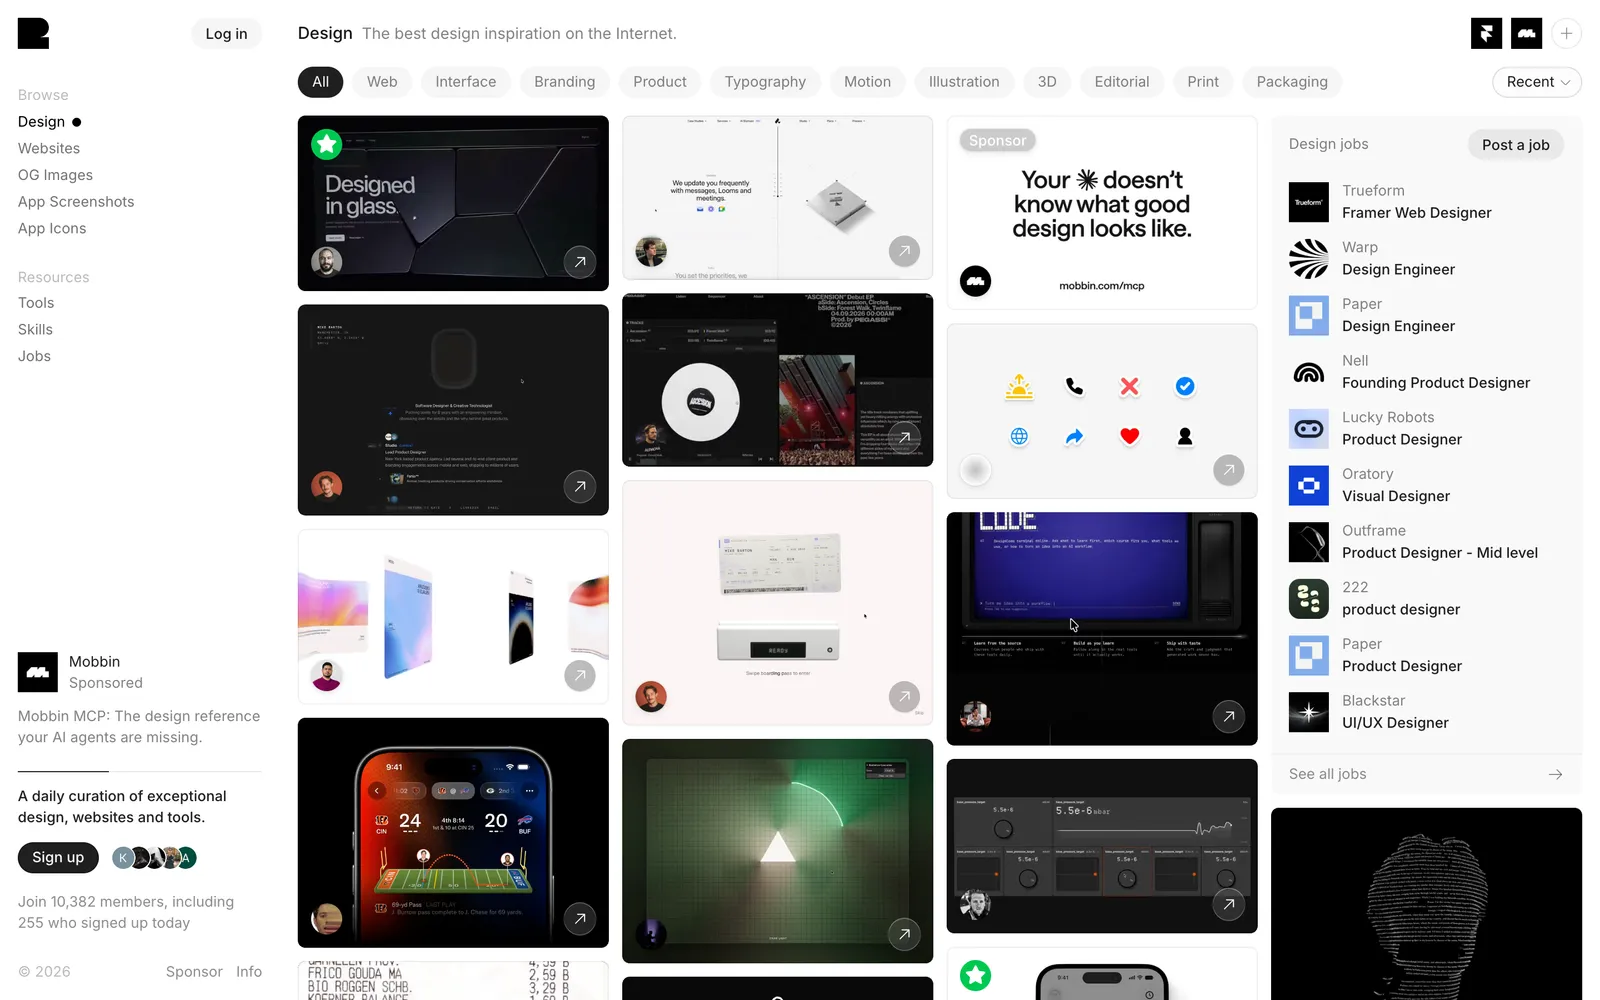Viewport: 1600px width, 1000px height.
Task: Open arrow on the blue CODE terminal card
Action: pyautogui.click(x=1229, y=716)
